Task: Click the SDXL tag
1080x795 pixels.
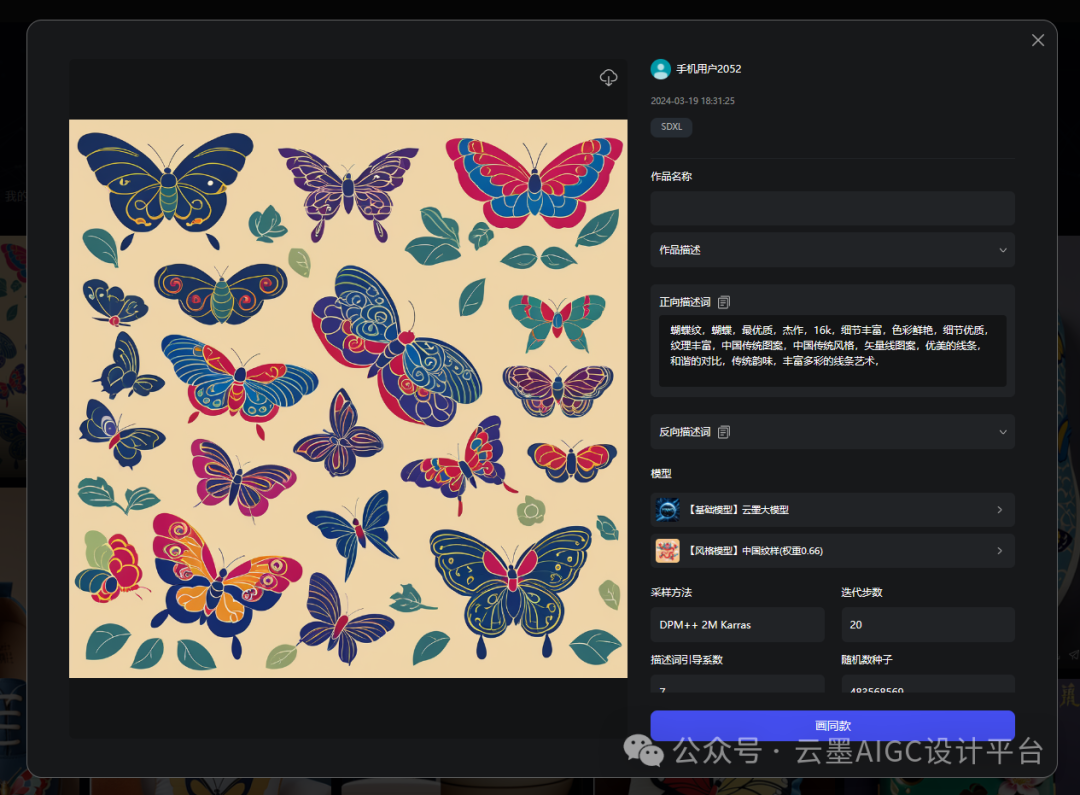Action: click(672, 127)
